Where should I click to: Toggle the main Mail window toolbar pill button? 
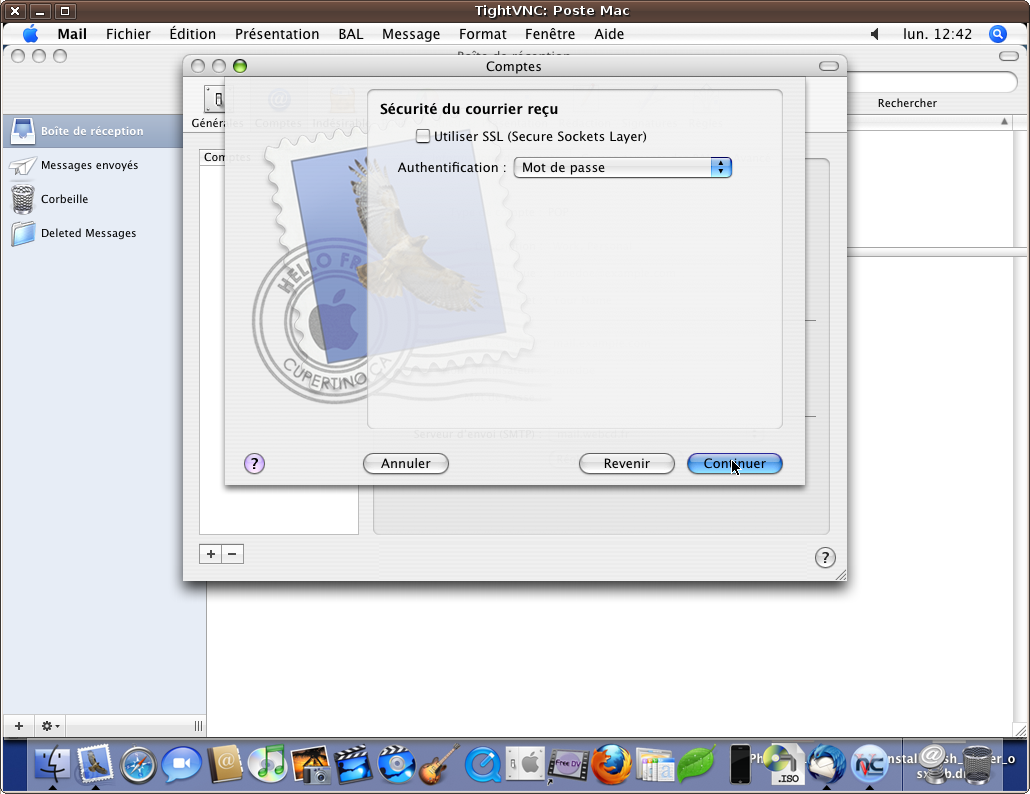point(1008,56)
